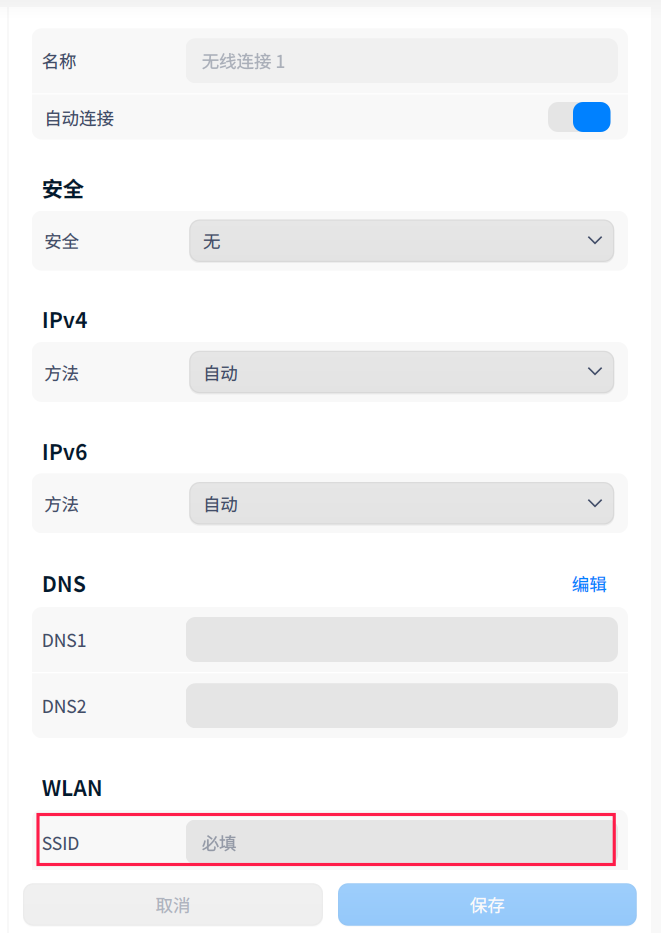This screenshot has height=933, width=661.
Task: Open the IPv6 方法 dropdown
Action: [x=401, y=504]
